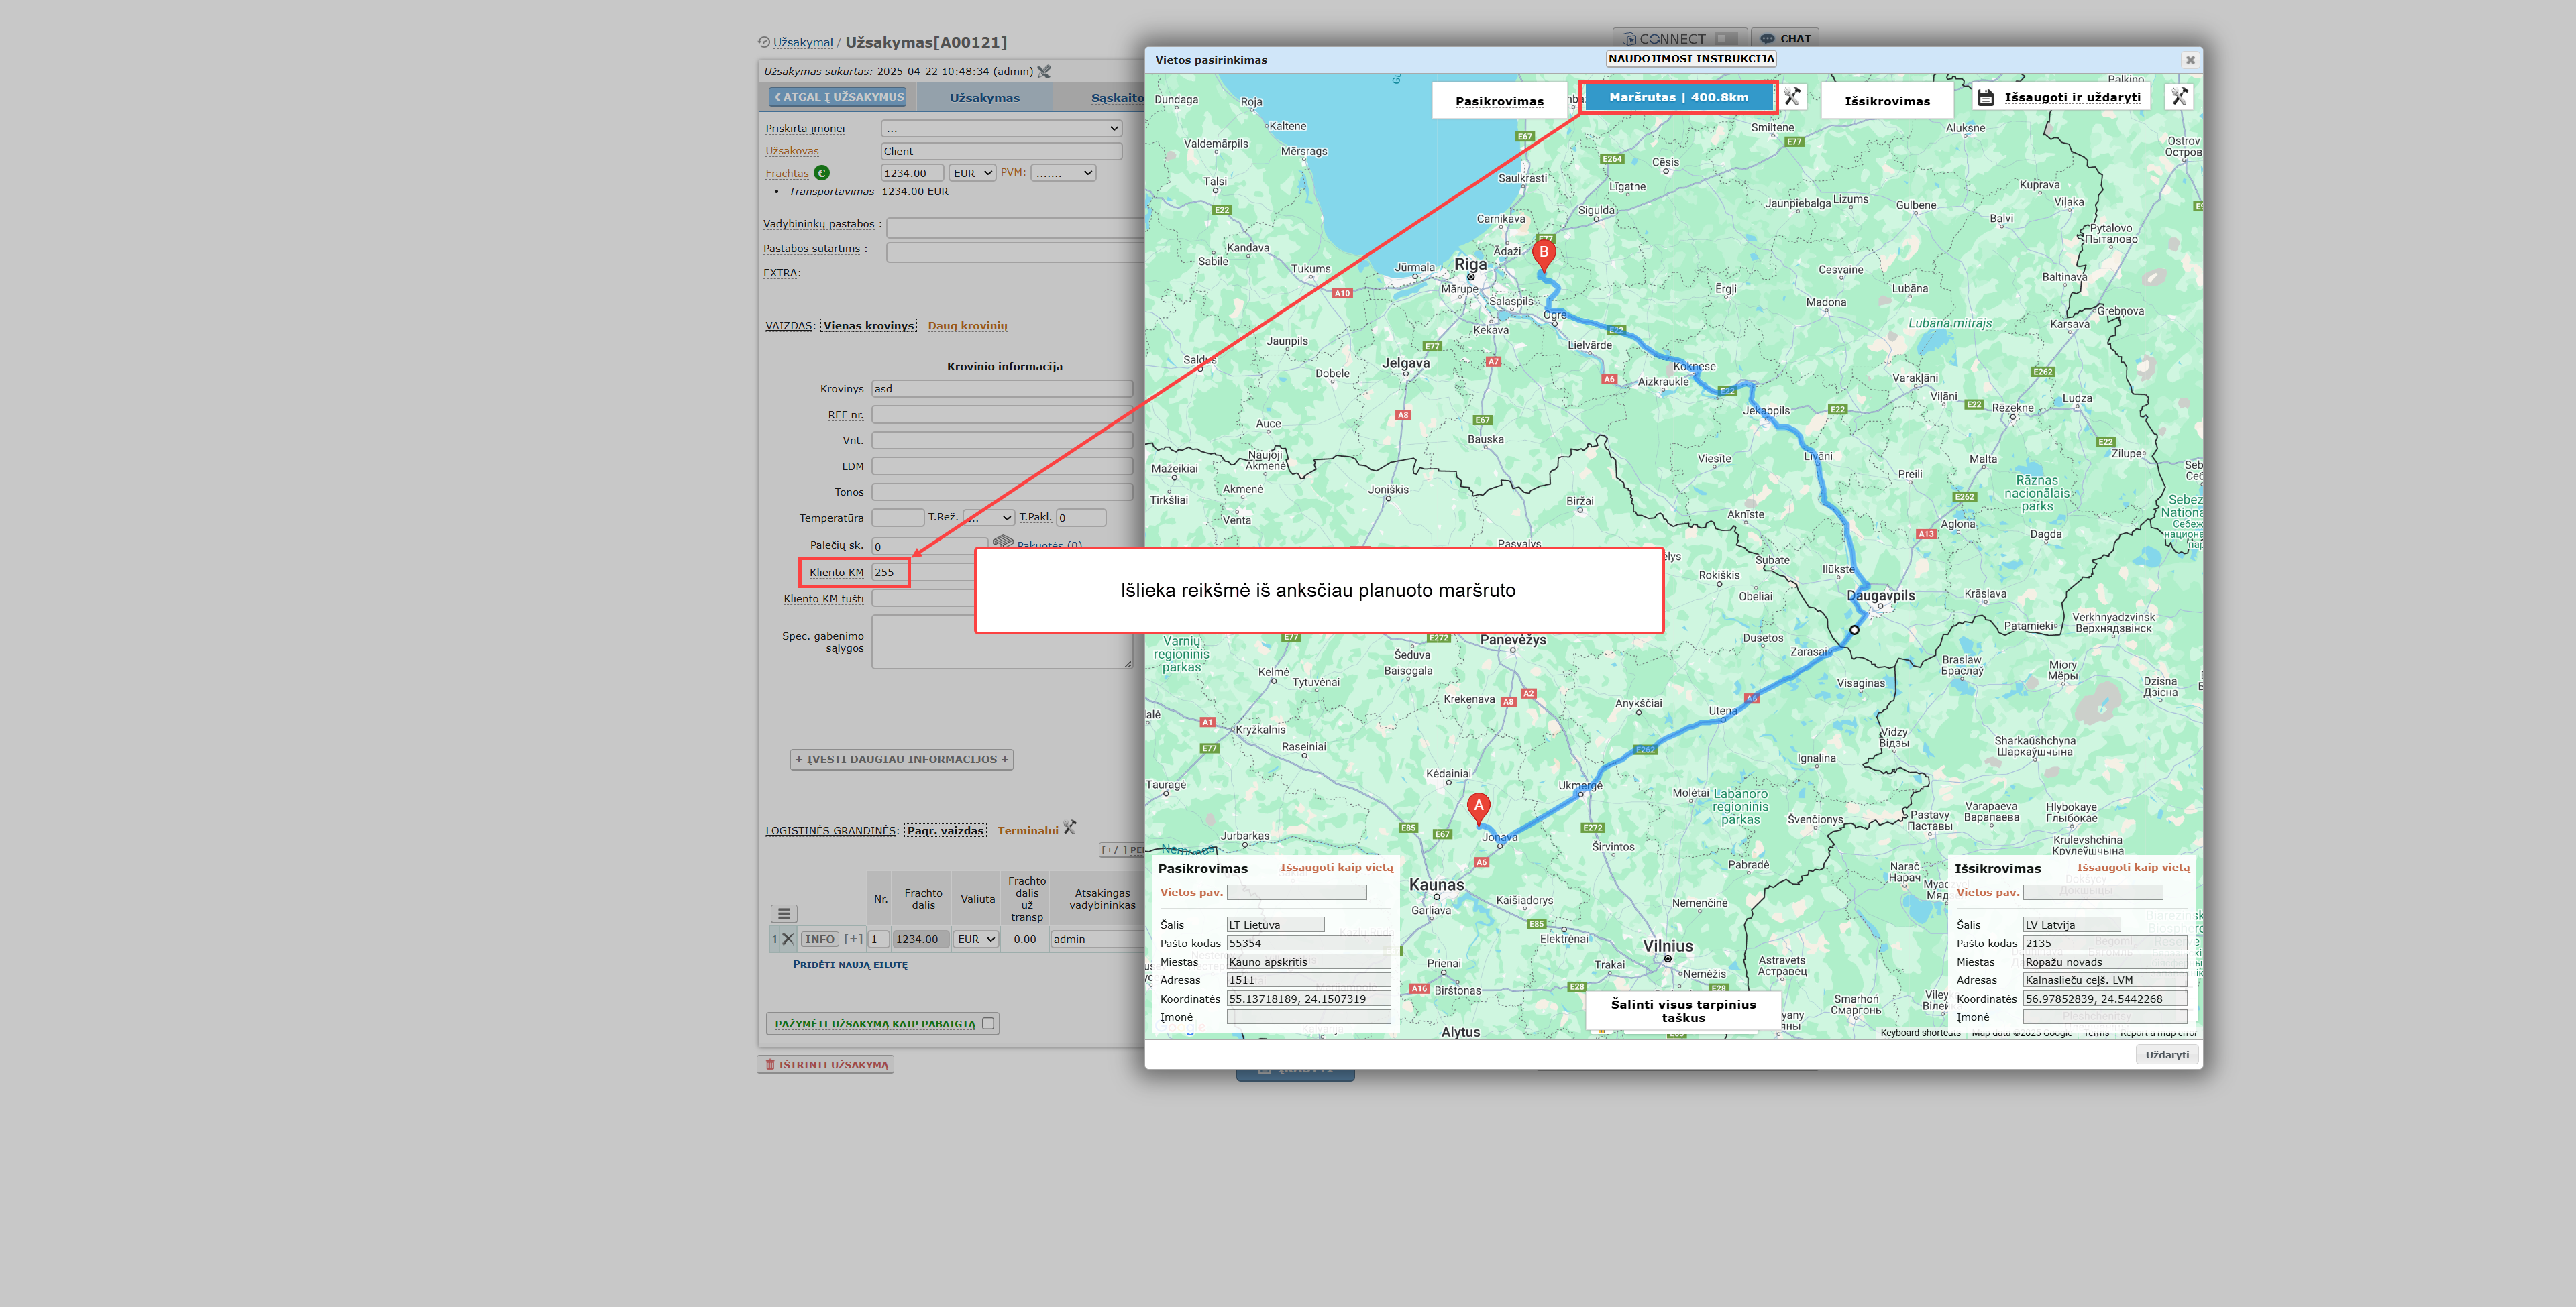The height and width of the screenshot is (1307, 2576).
Task: Click Išsaugoti kaip vietą in Išsikrovimas panel
Action: pos(2133,868)
